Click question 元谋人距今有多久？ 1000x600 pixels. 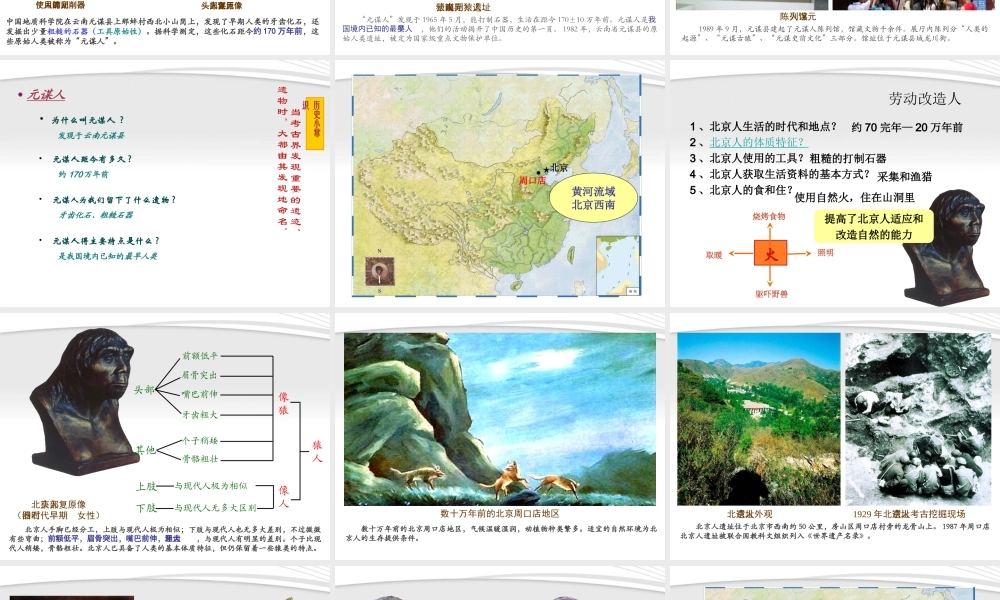pos(92,159)
